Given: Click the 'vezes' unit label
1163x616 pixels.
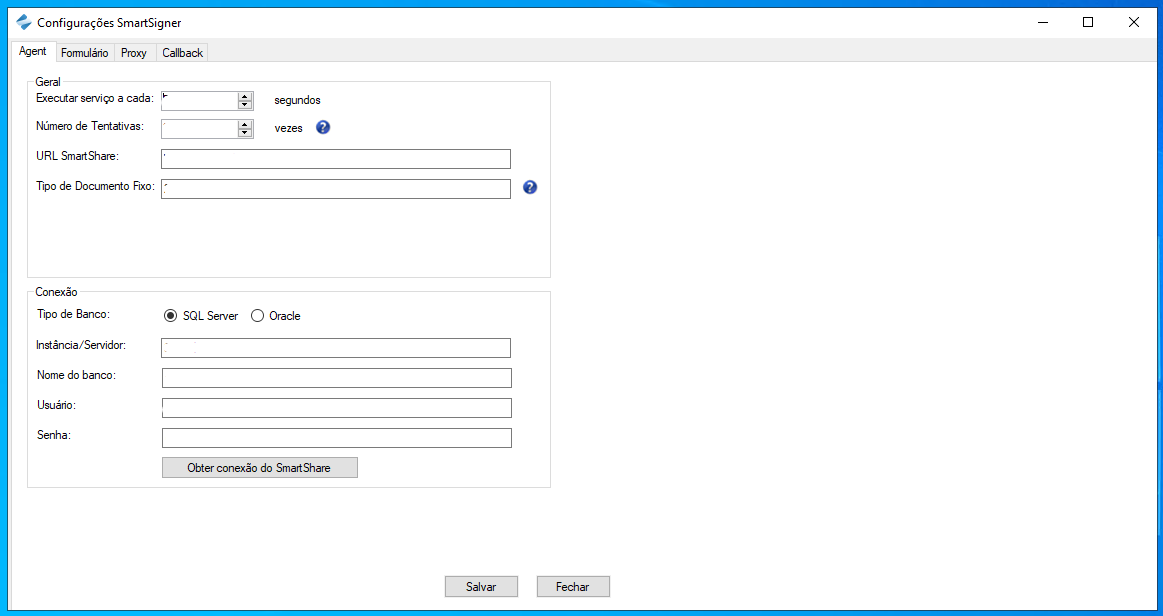Looking at the screenshot, I should [x=289, y=128].
